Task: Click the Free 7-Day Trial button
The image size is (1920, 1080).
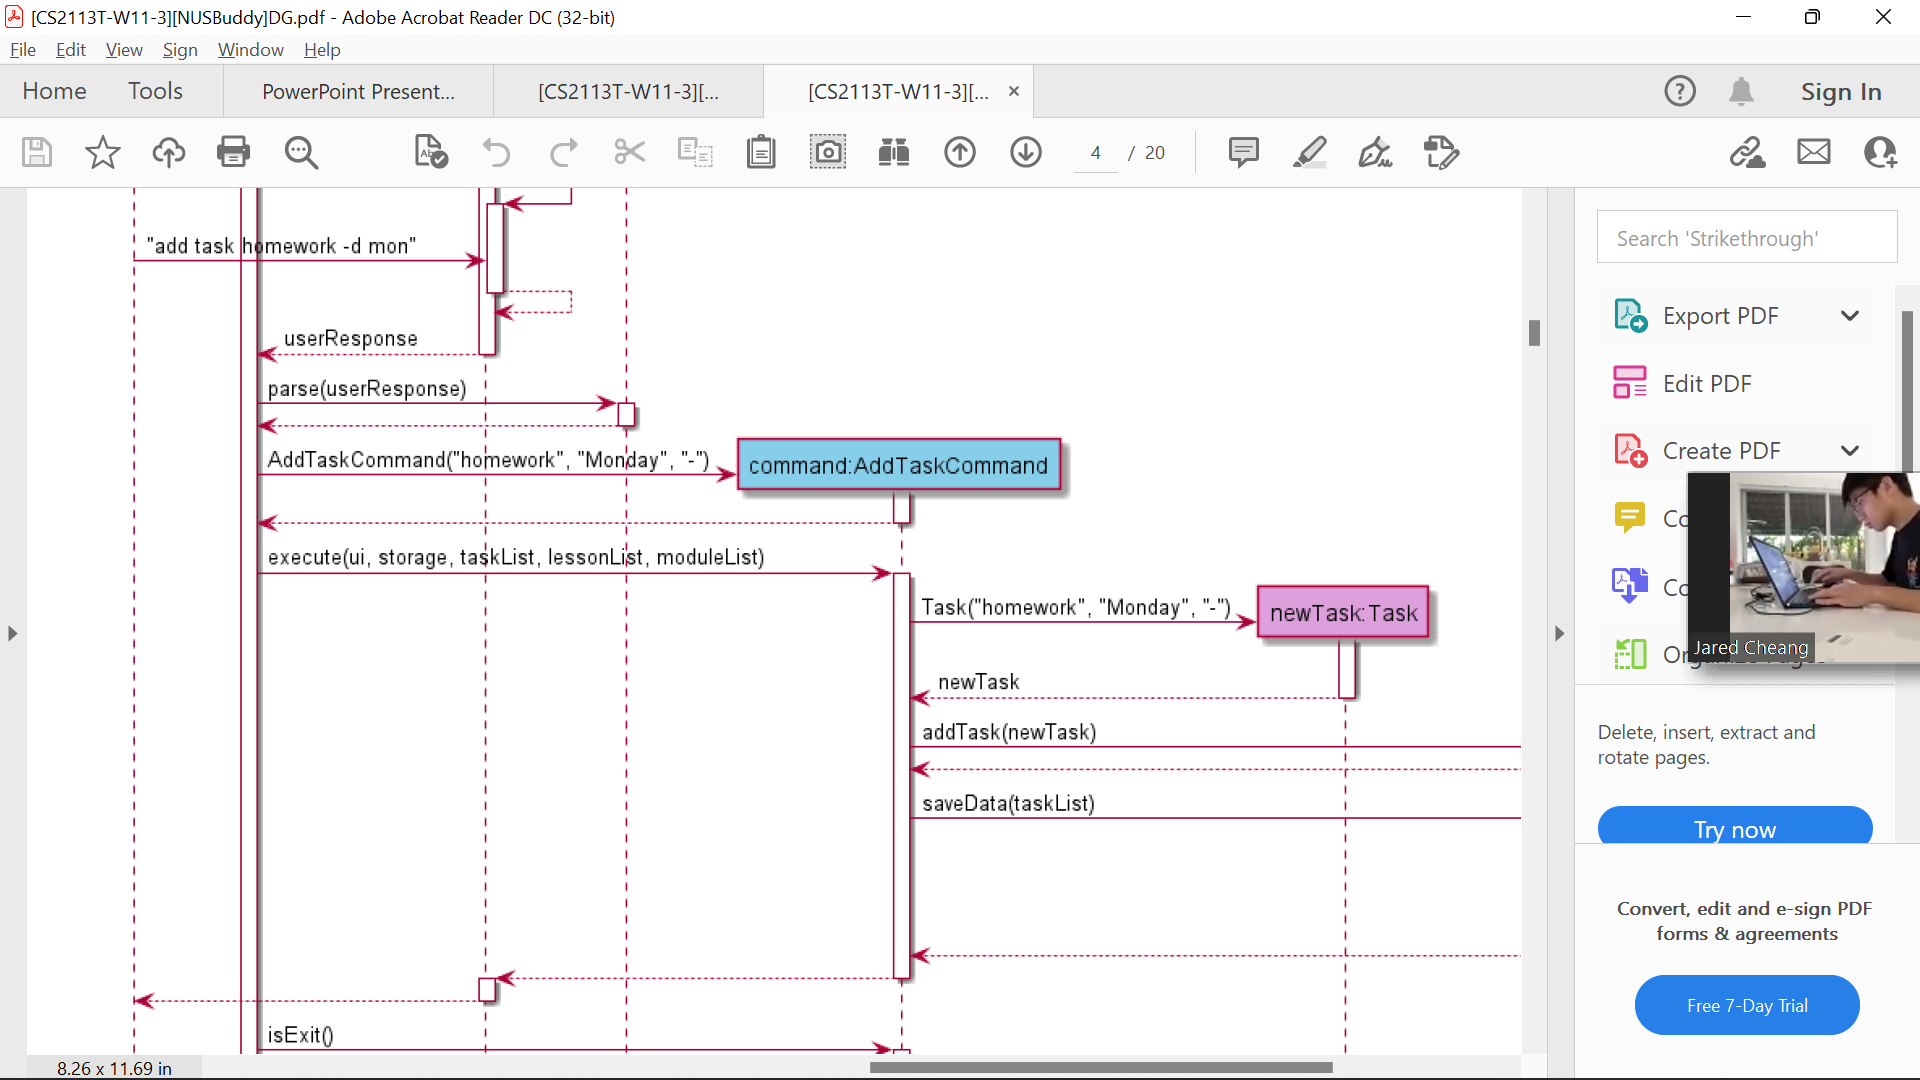Action: click(x=1746, y=1005)
